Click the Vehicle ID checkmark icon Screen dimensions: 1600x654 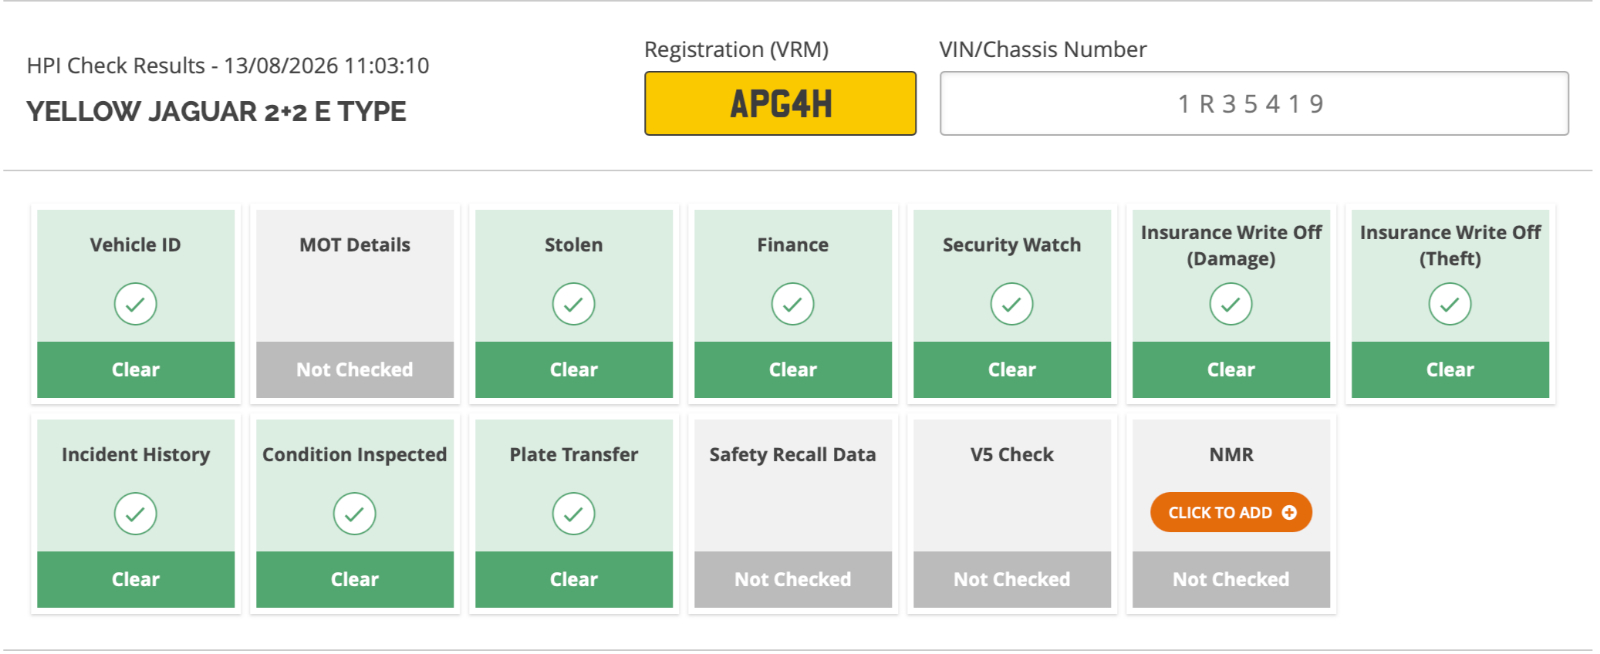point(135,304)
